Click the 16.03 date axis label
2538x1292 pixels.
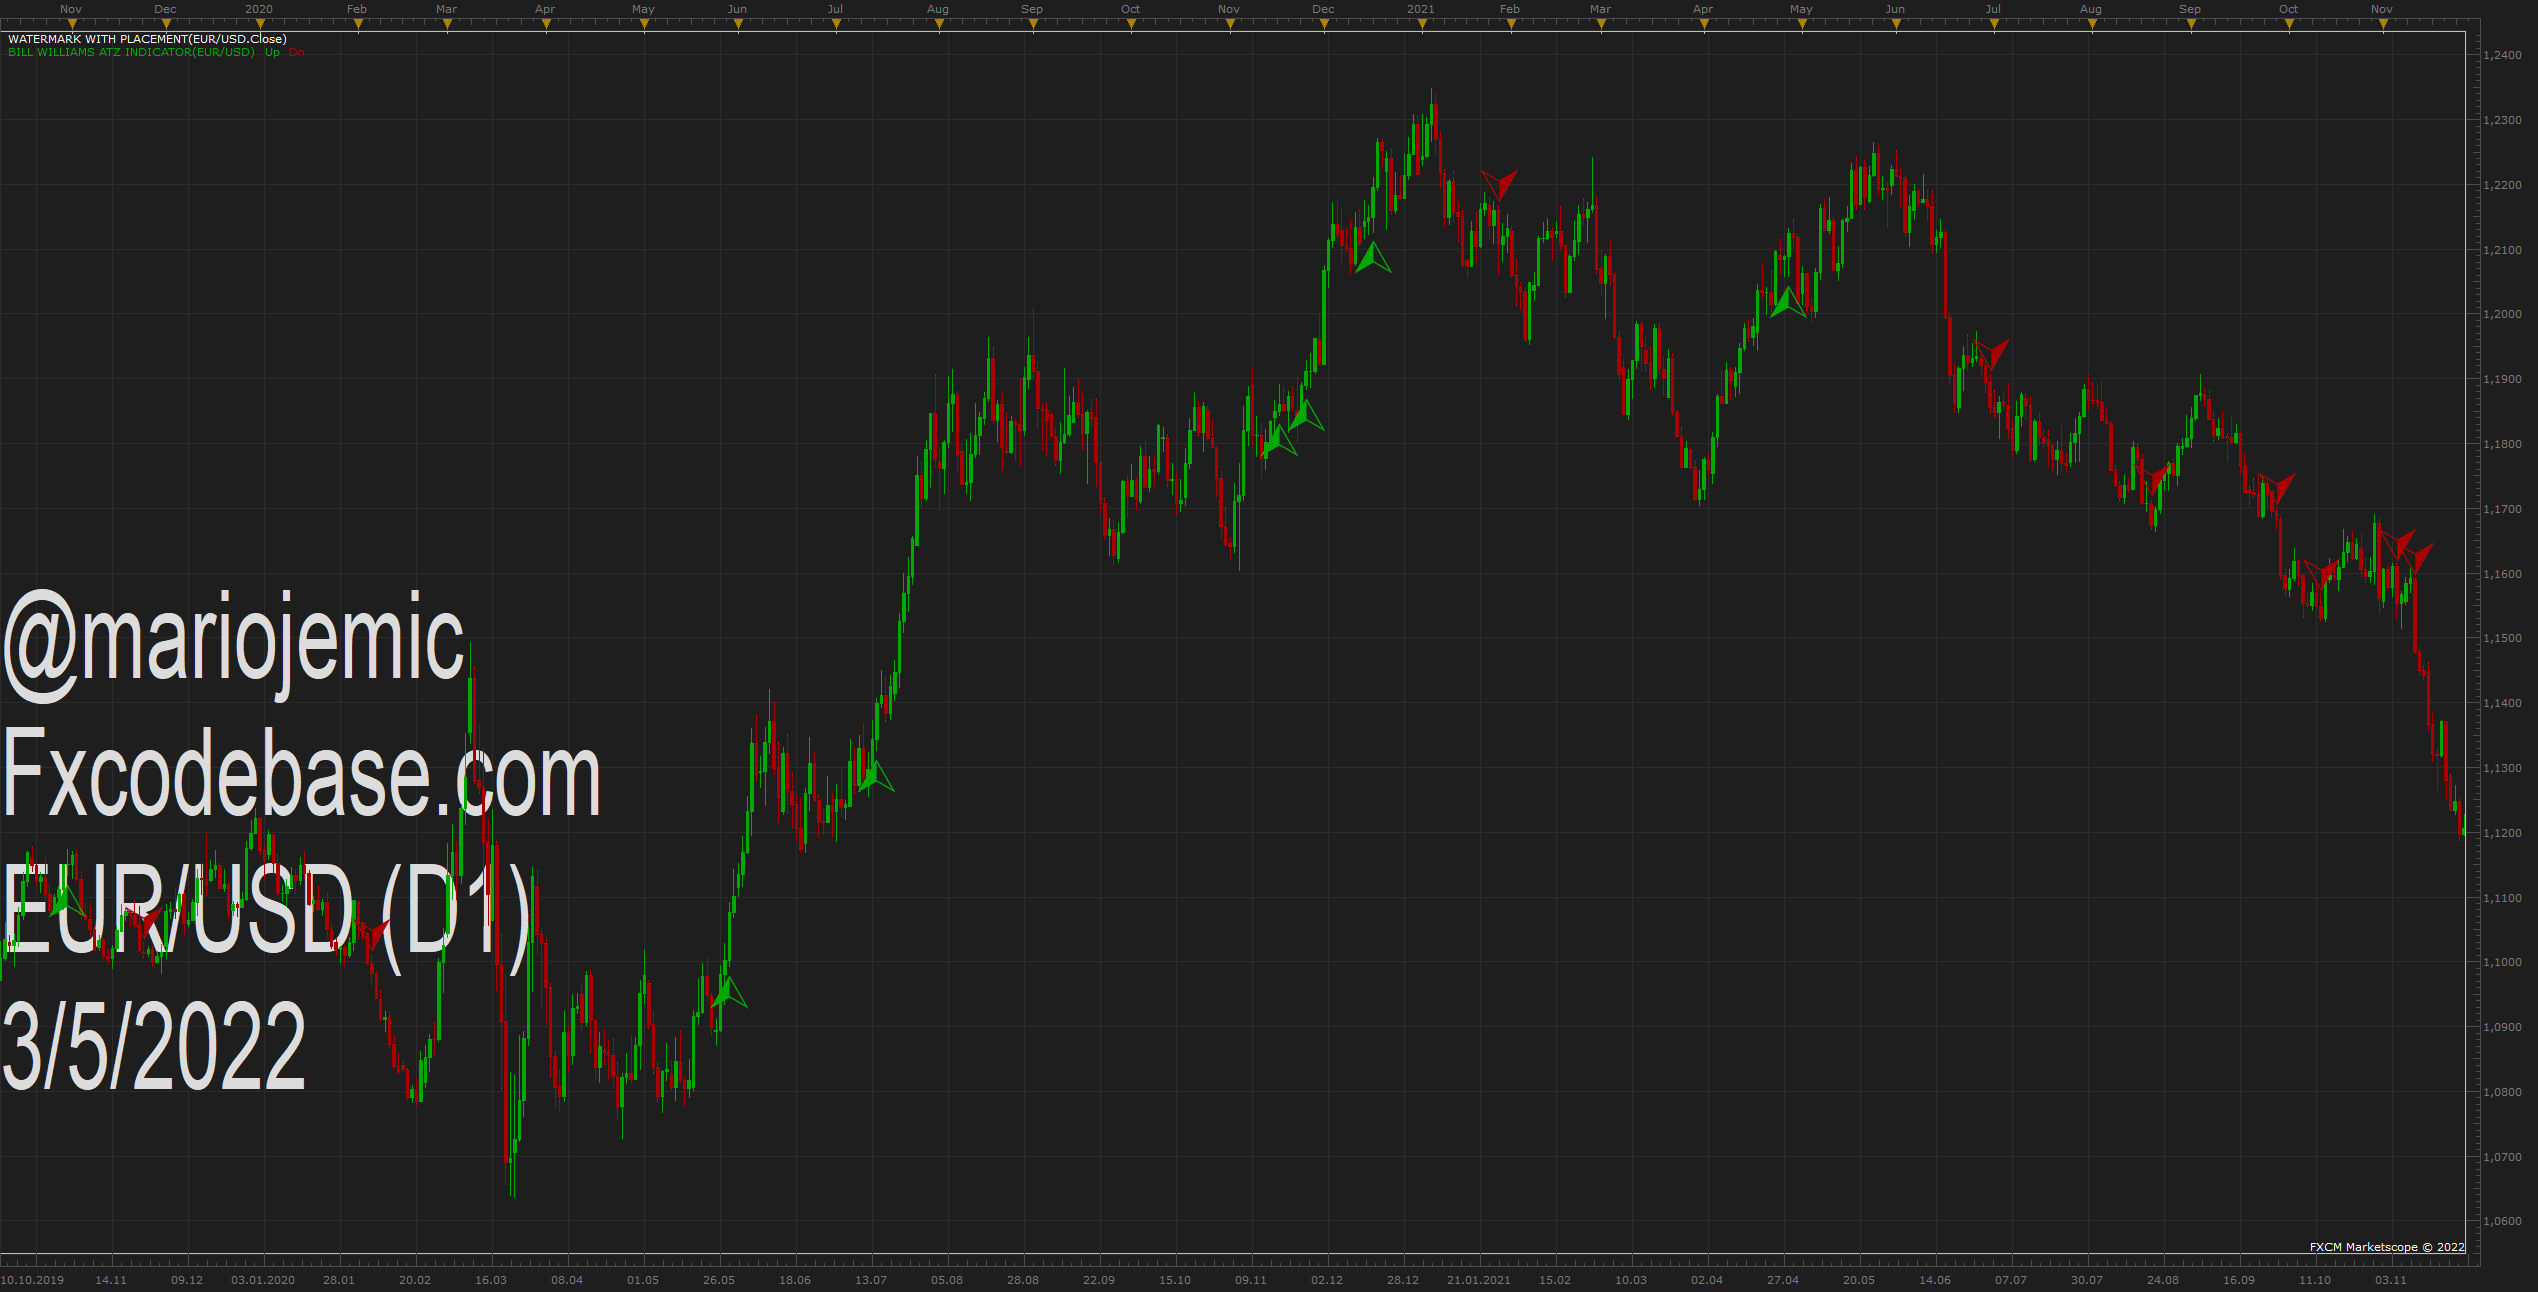pyautogui.click(x=491, y=1280)
